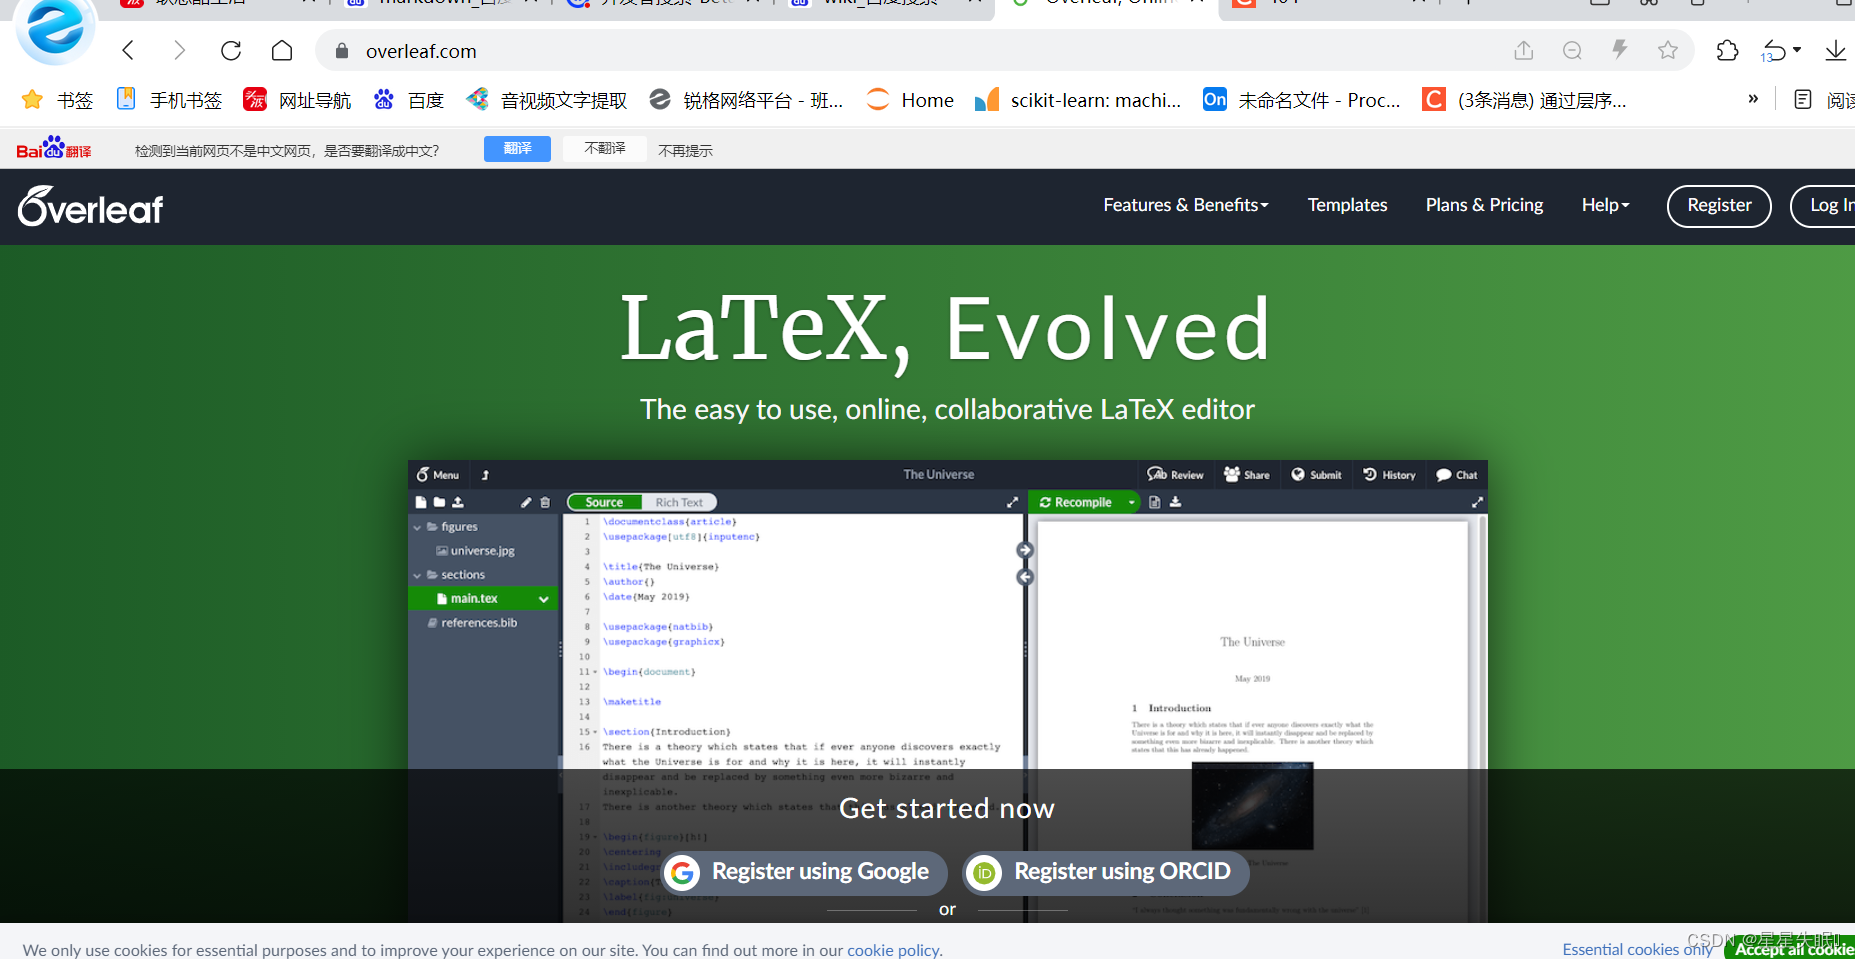1855x959 pixels.
Task: Open the browser home page icon
Action: click(x=282, y=50)
